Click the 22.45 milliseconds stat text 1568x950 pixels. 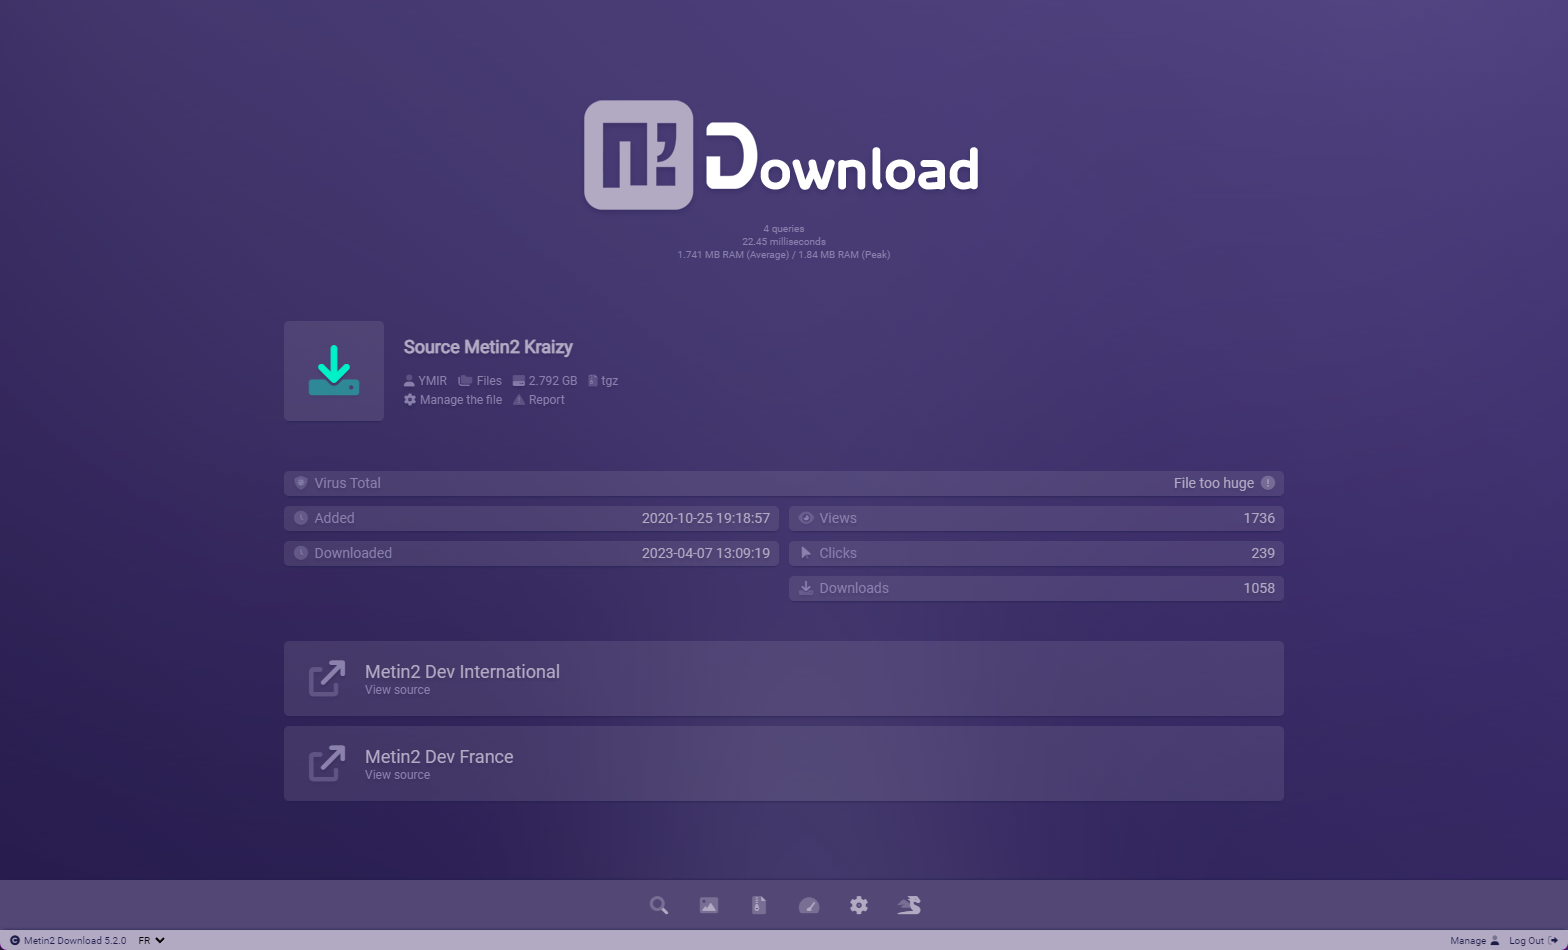pos(784,242)
